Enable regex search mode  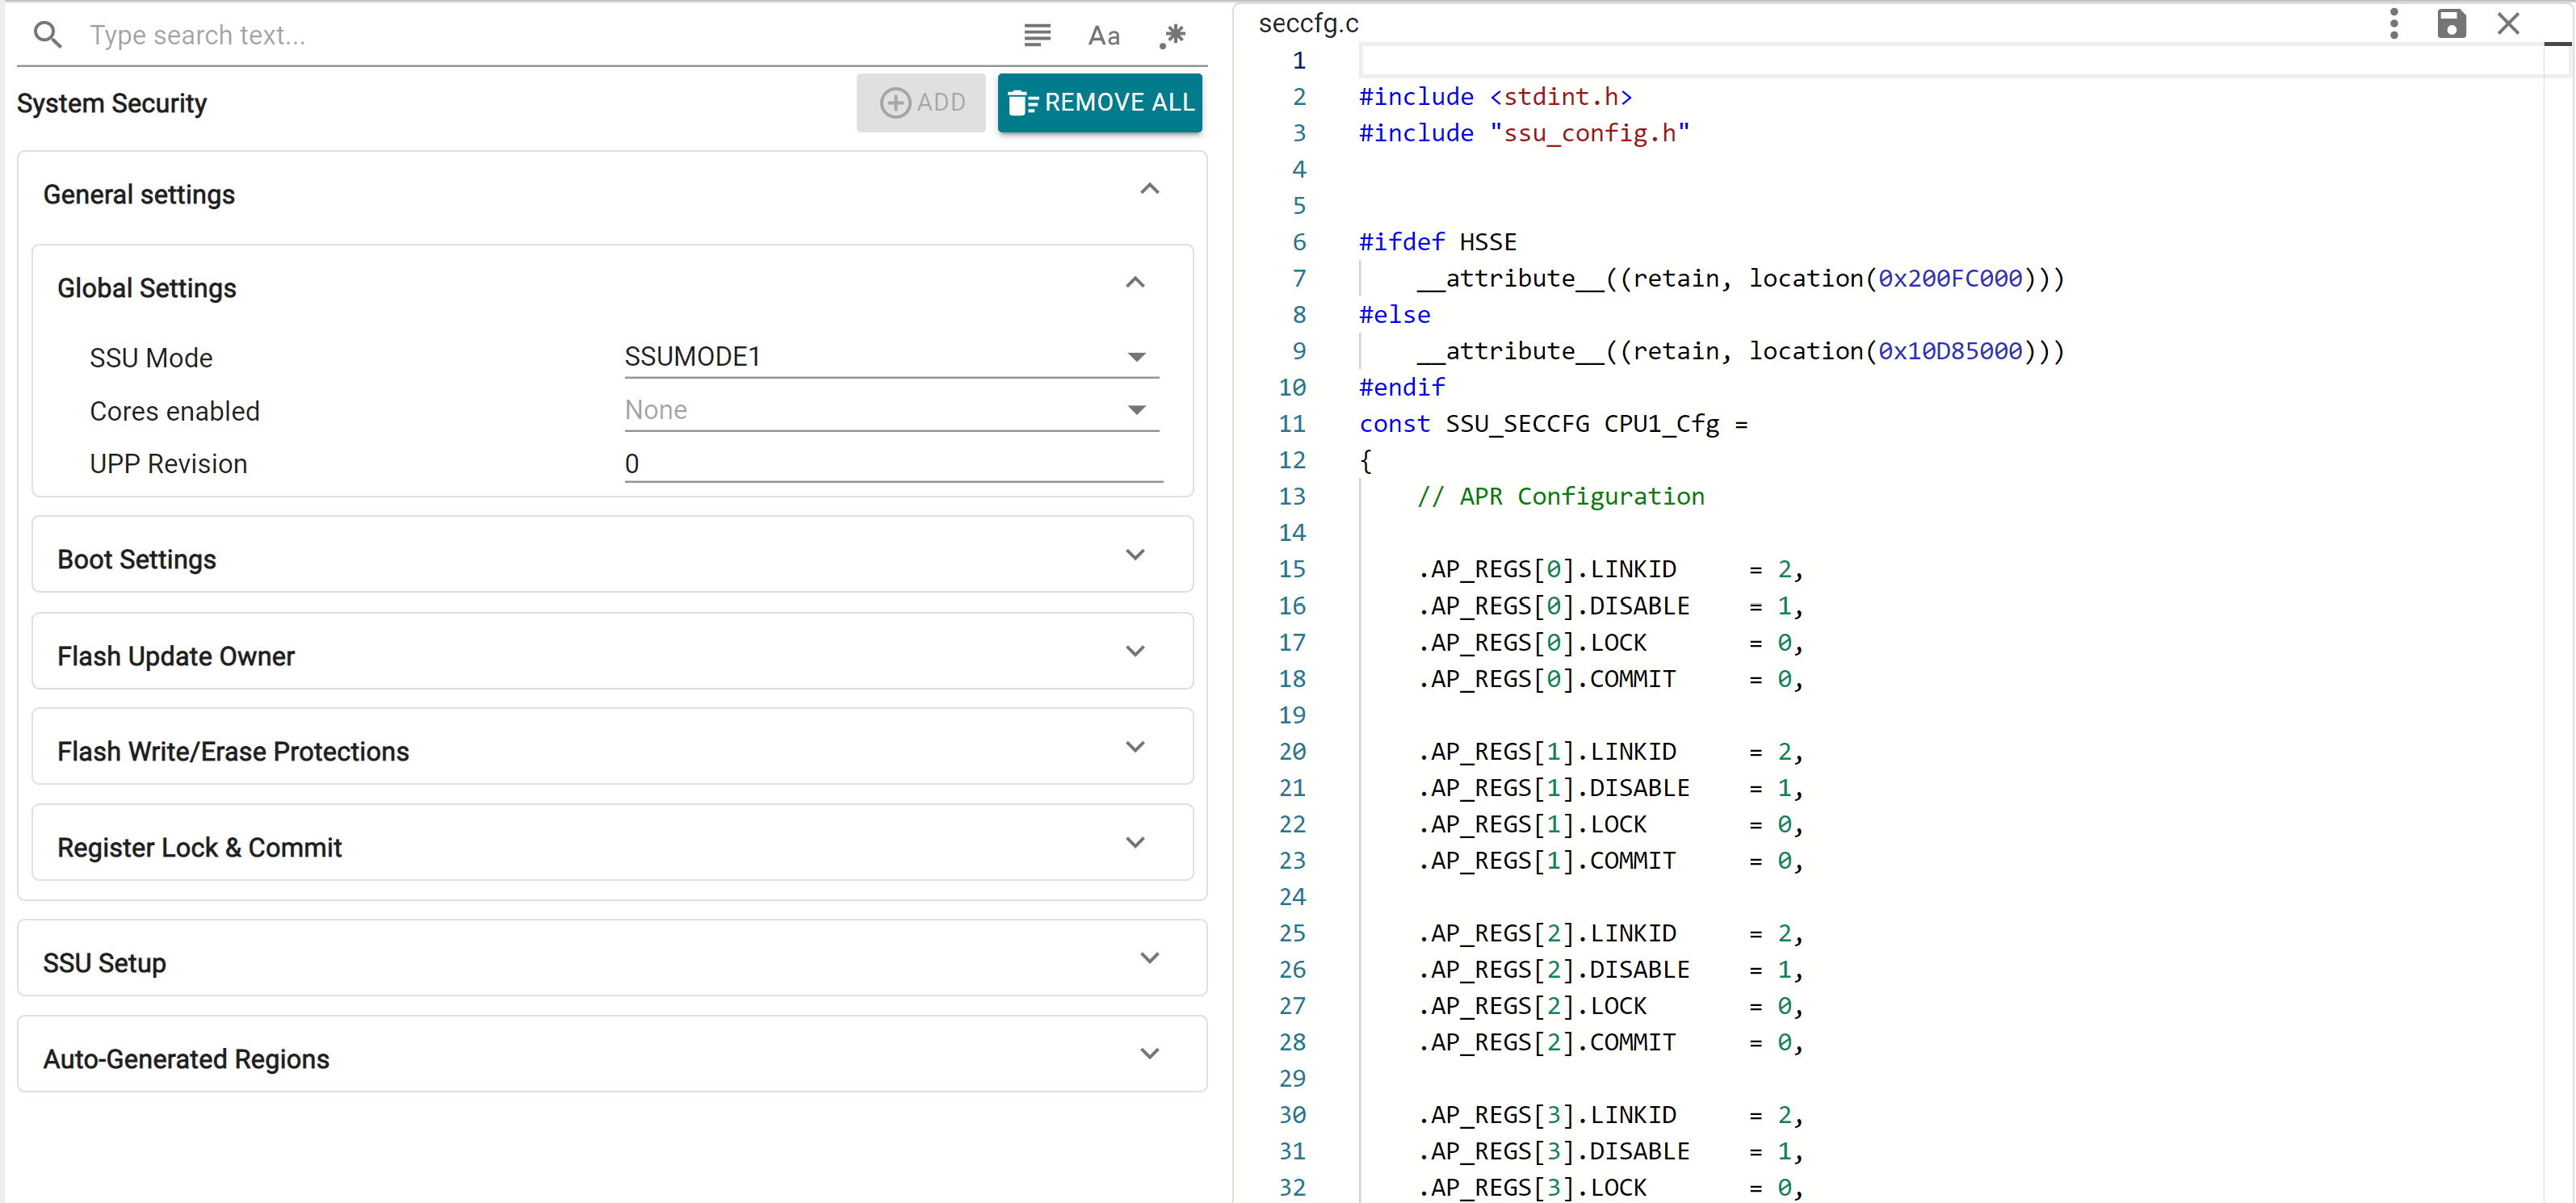[x=1172, y=35]
